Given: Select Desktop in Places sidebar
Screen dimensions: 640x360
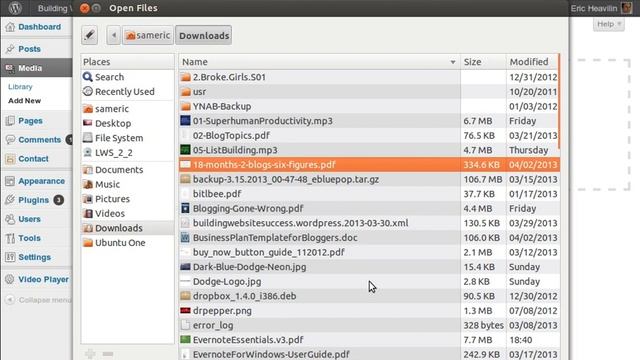Looking at the screenshot, I should (x=127, y=123).
